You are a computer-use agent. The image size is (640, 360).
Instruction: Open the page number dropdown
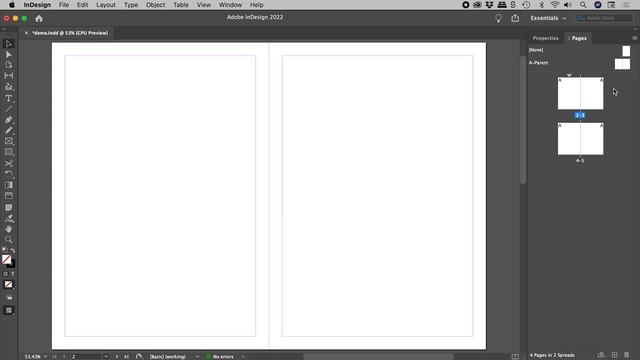click(x=106, y=356)
